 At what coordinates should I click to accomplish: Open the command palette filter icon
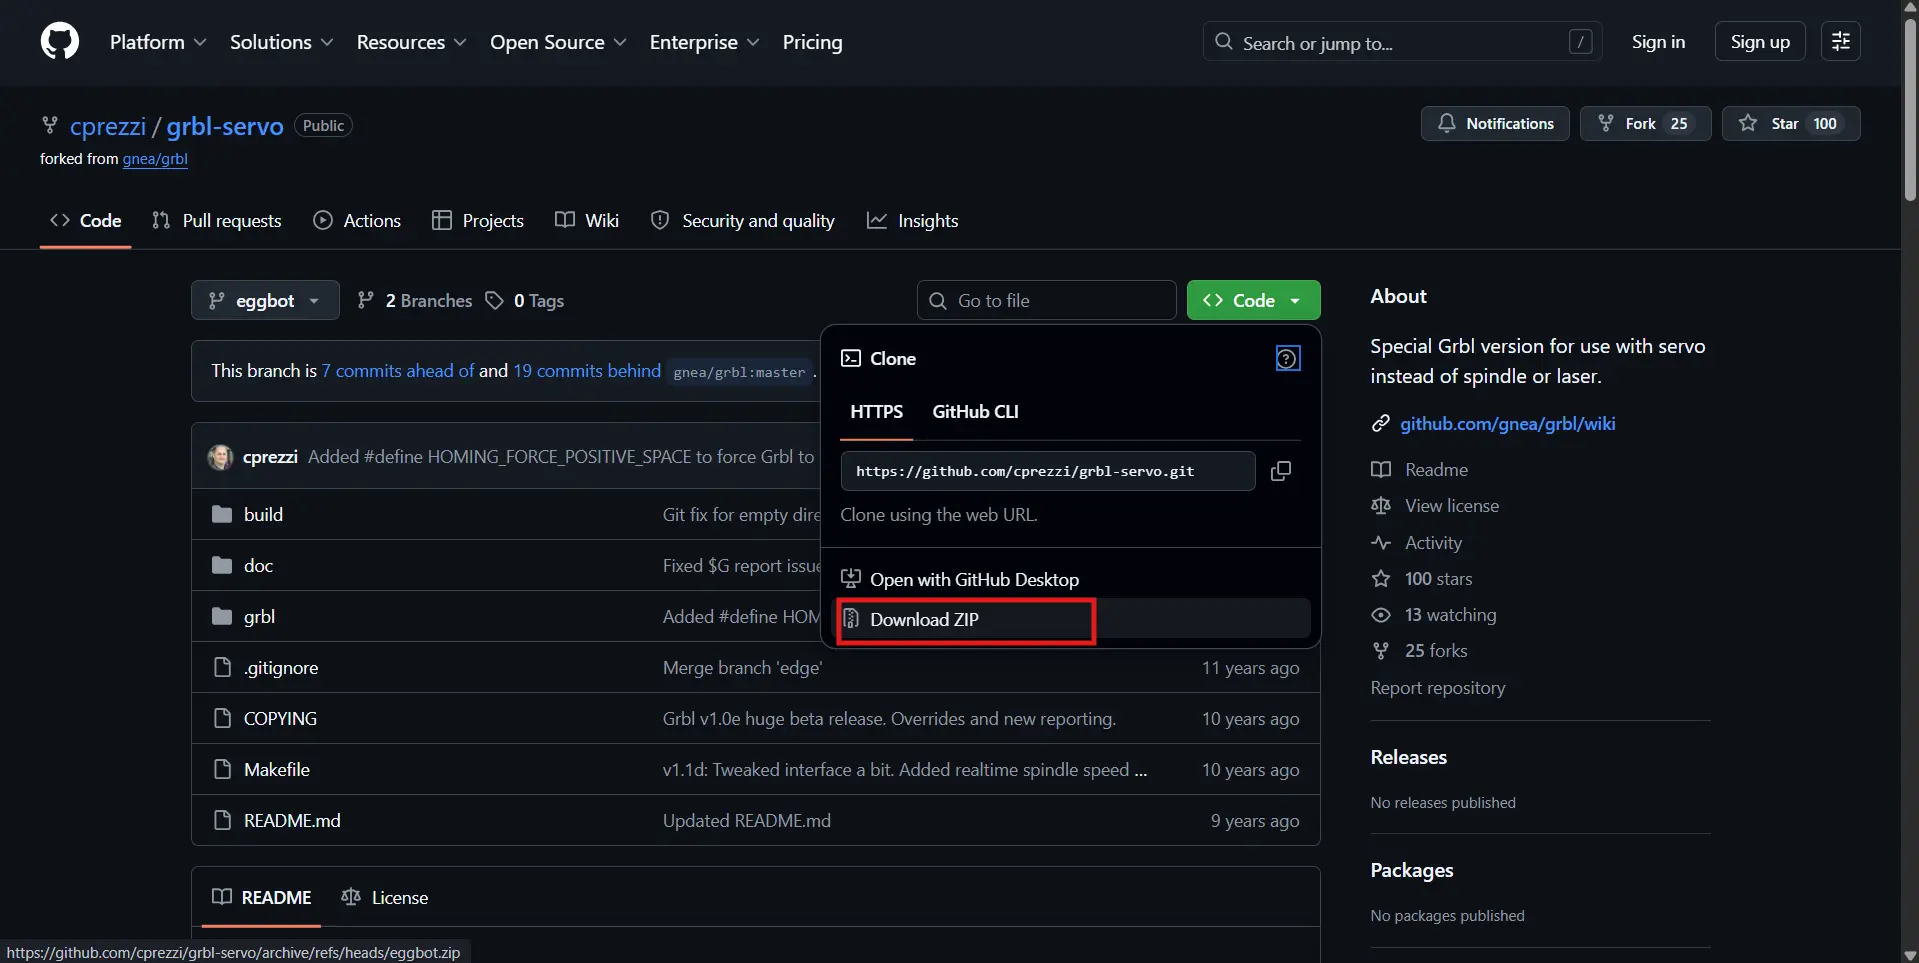pos(1841,41)
